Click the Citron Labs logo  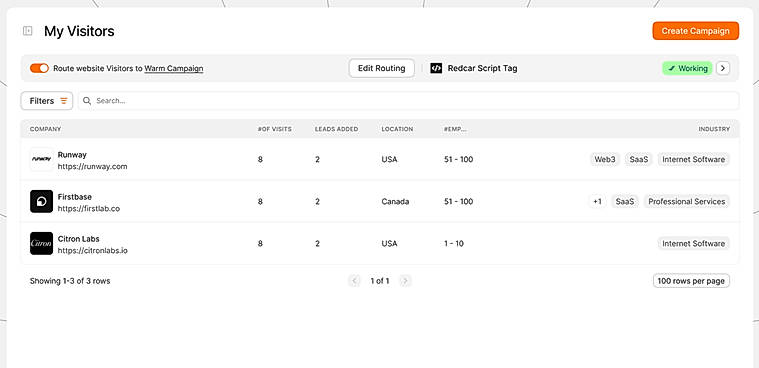point(42,243)
